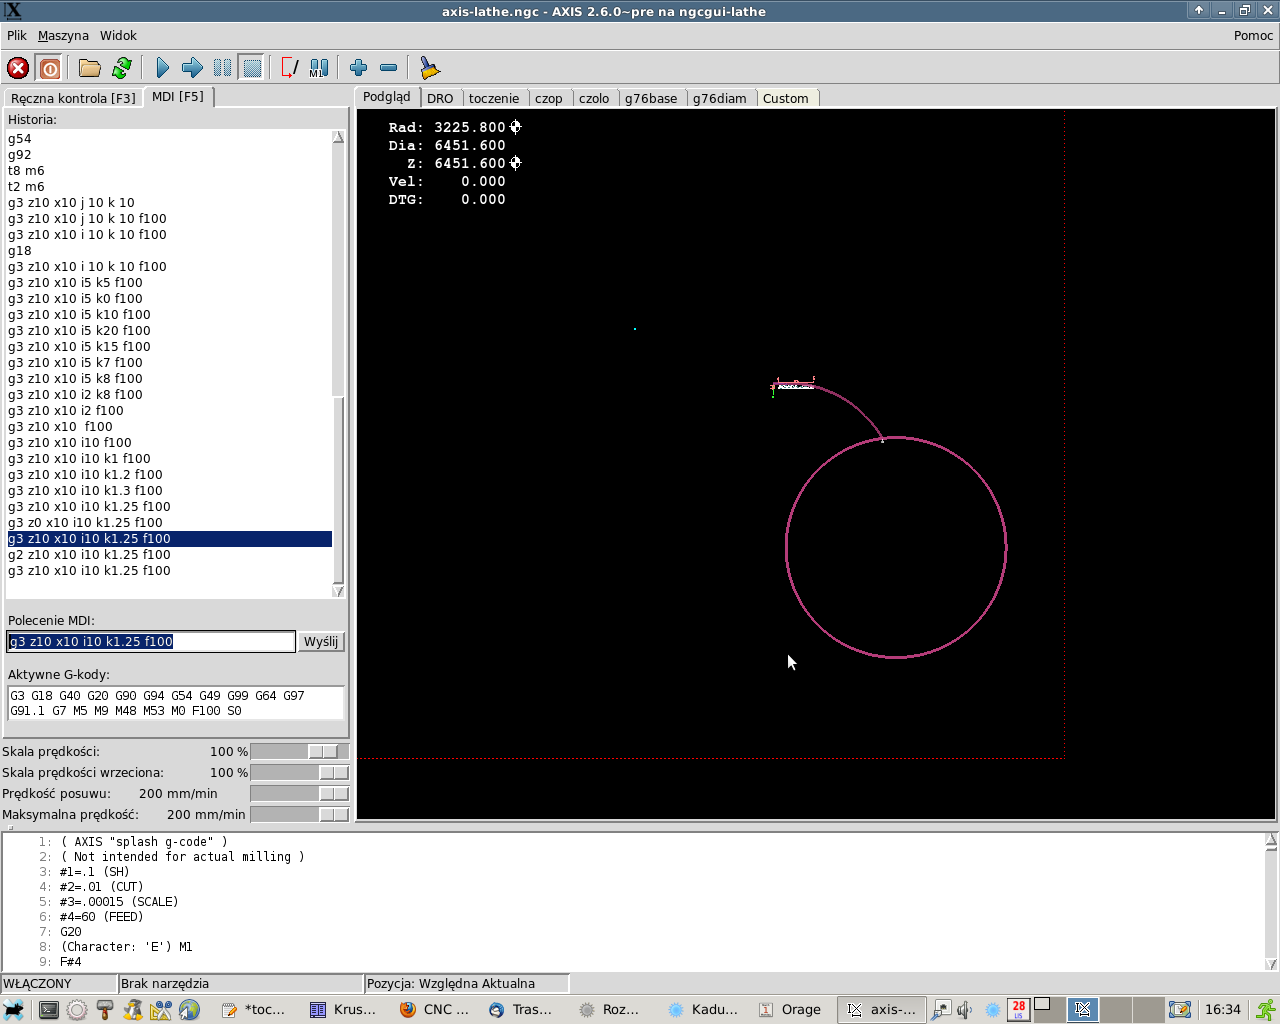Open the czop tab
This screenshot has width=1280, height=1024.
(x=549, y=98)
